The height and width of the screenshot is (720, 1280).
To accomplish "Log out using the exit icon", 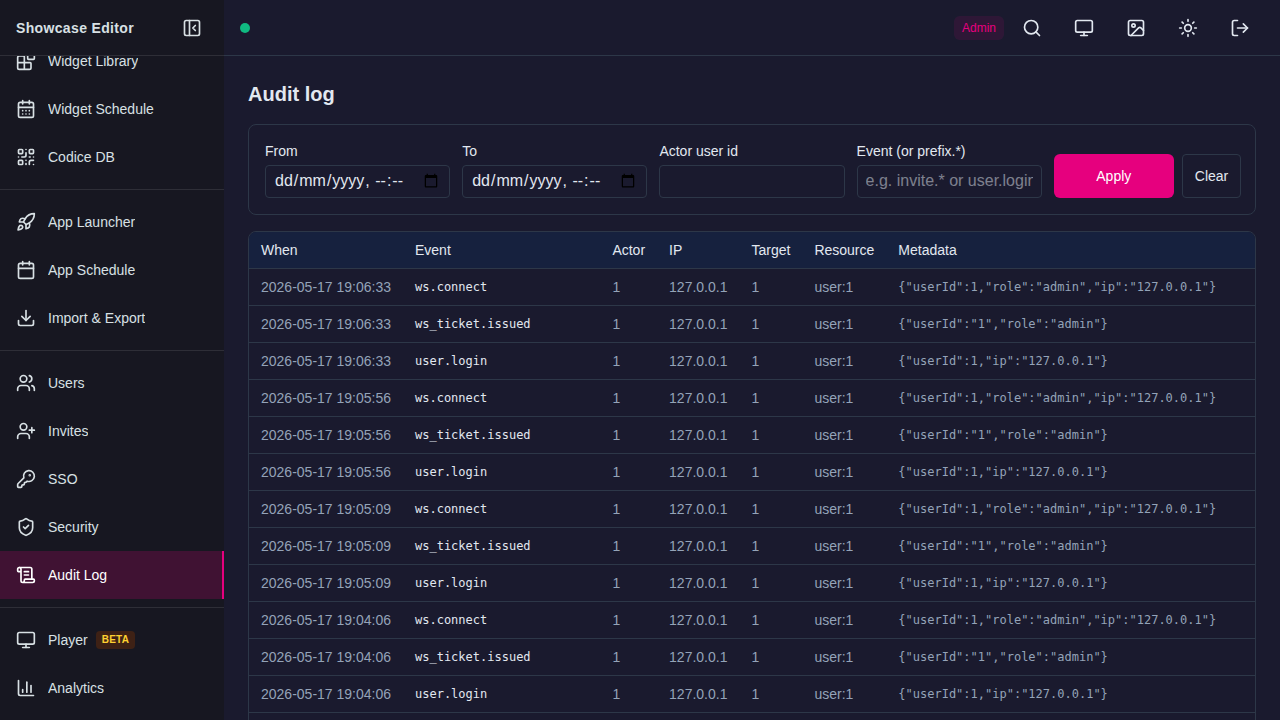I will click(1240, 28).
